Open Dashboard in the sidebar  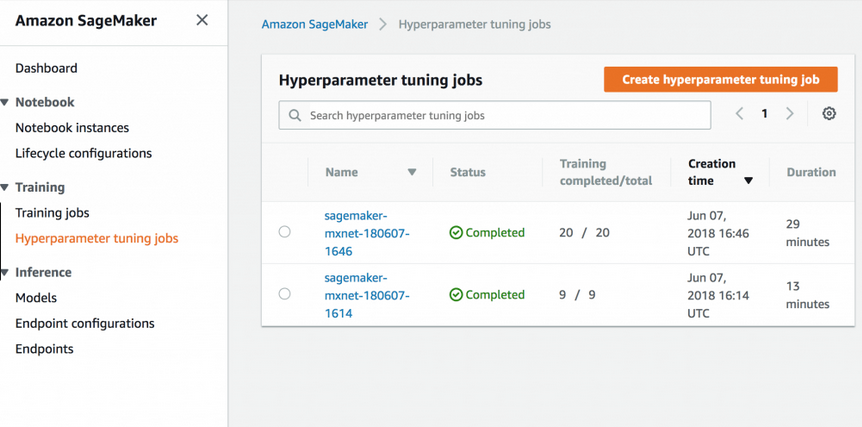tap(46, 68)
